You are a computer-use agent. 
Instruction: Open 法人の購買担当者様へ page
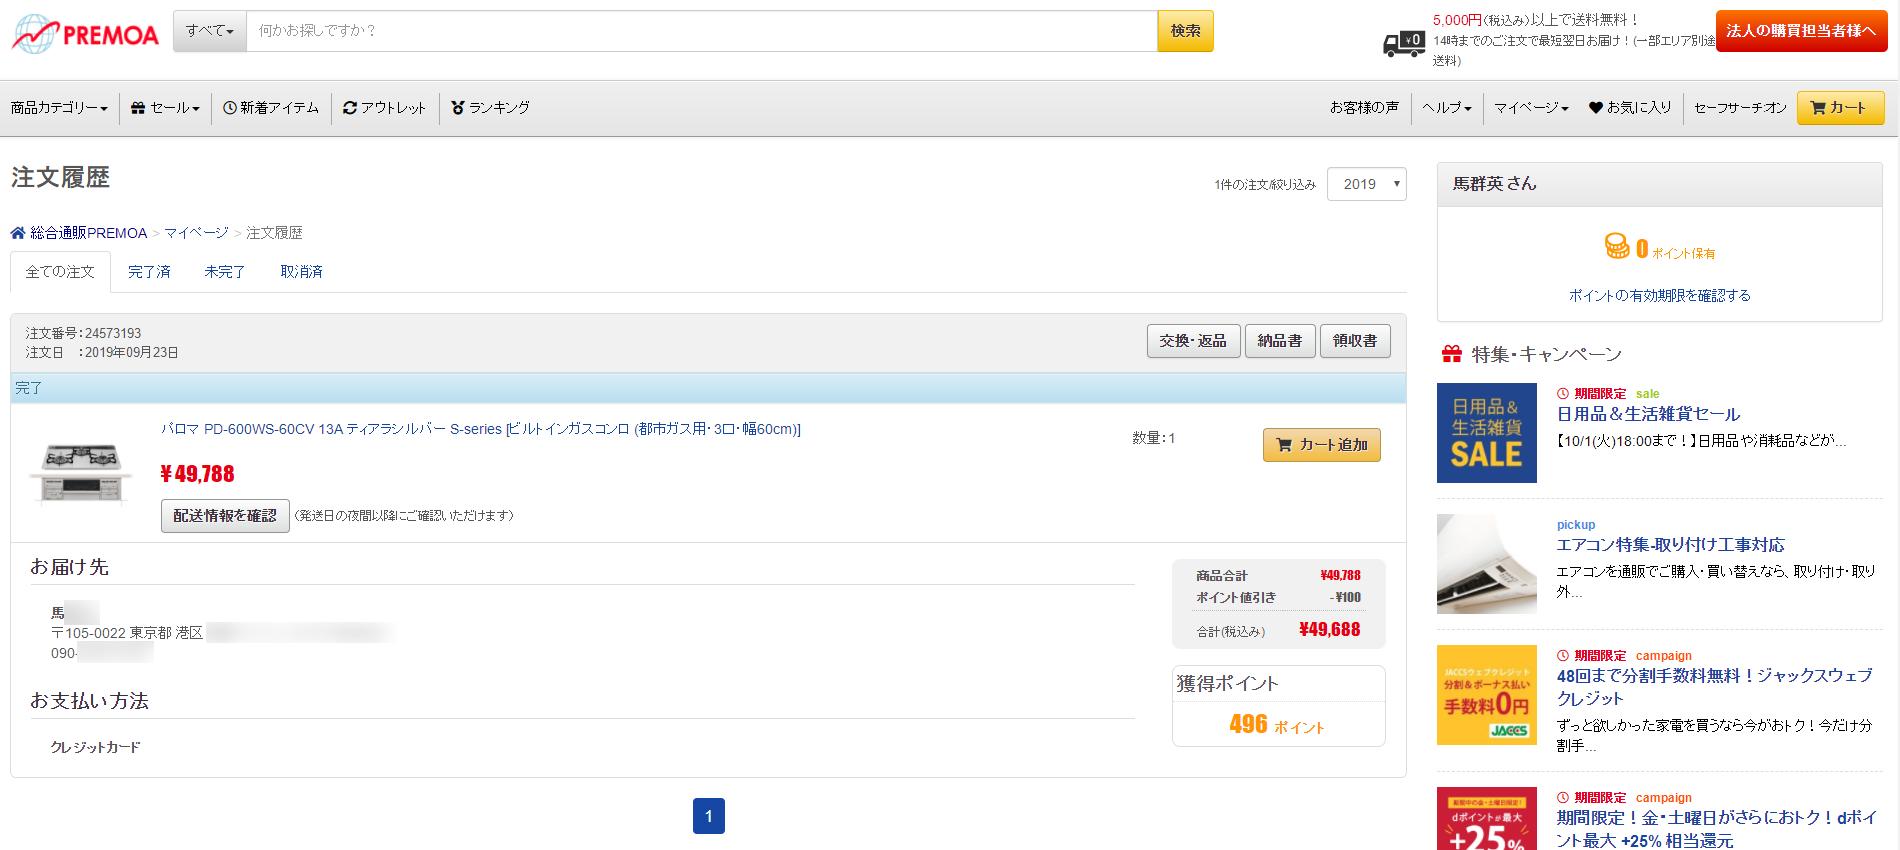(1801, 31)
